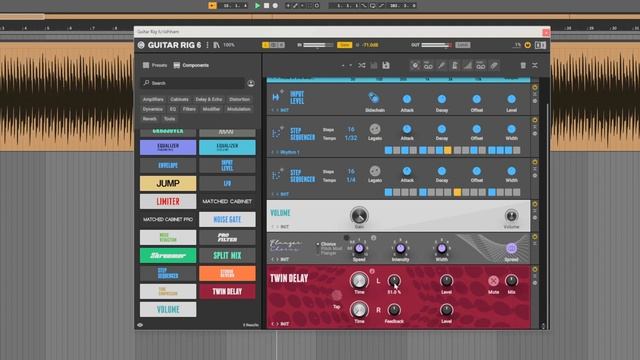Select the LIMITER component

(168, 201)
